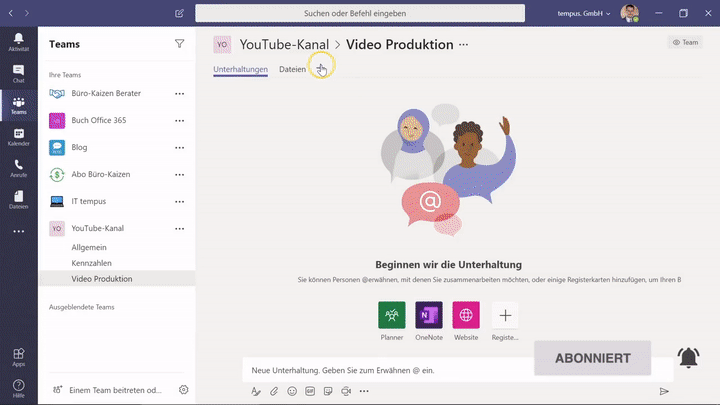Open the sticker picker

328,391
